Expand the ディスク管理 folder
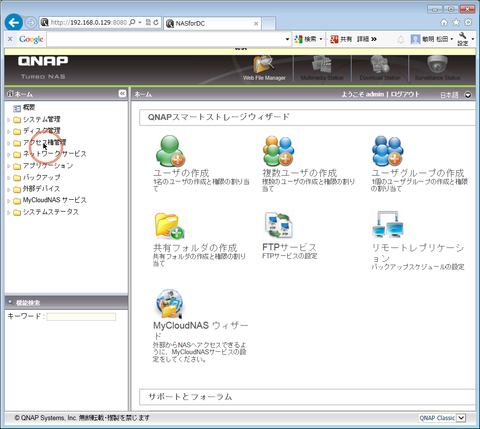This screenshot has width=480, height=429. 9,131
